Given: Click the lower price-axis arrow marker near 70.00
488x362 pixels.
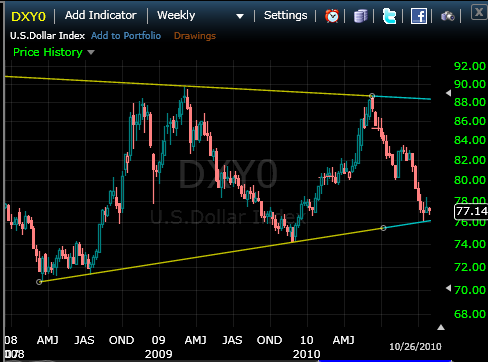Looking at the screenshot, I should click(448, 288).
